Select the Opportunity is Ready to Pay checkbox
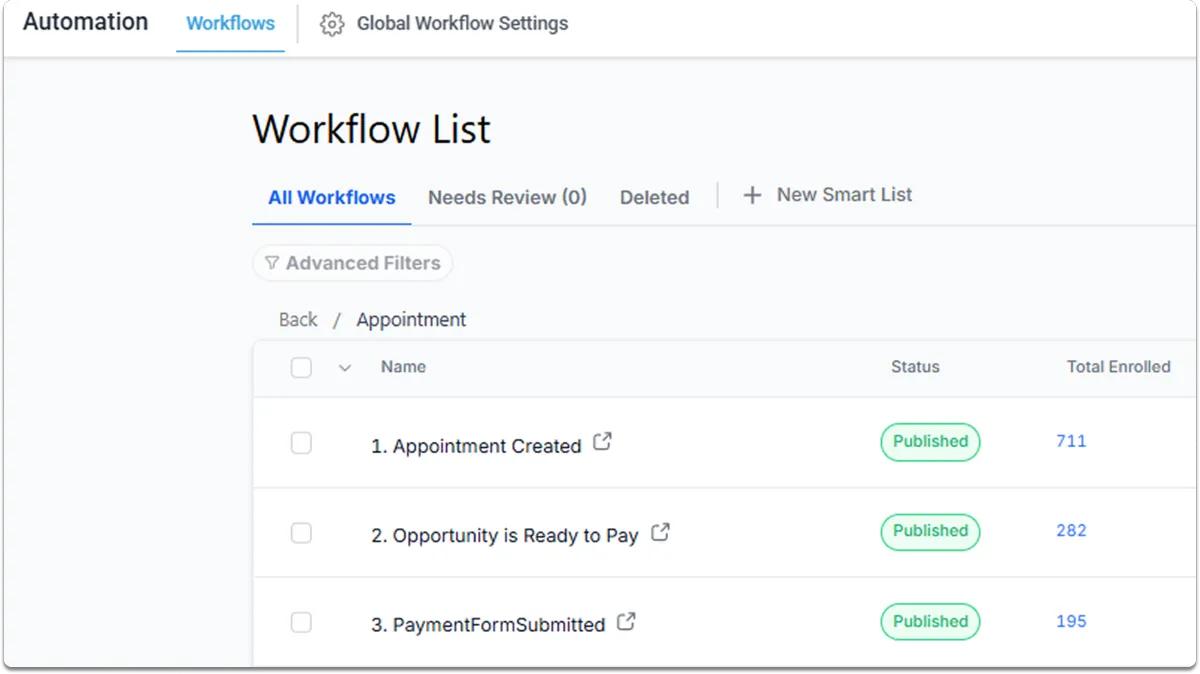This screenshot has height=674, width=1200. point(301,533)
